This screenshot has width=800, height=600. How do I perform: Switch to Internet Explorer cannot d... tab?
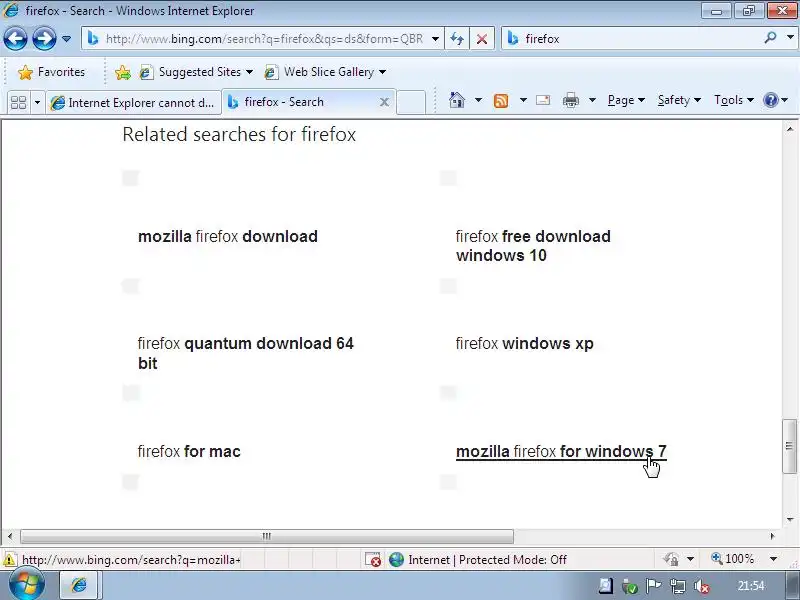click(133, 103)
